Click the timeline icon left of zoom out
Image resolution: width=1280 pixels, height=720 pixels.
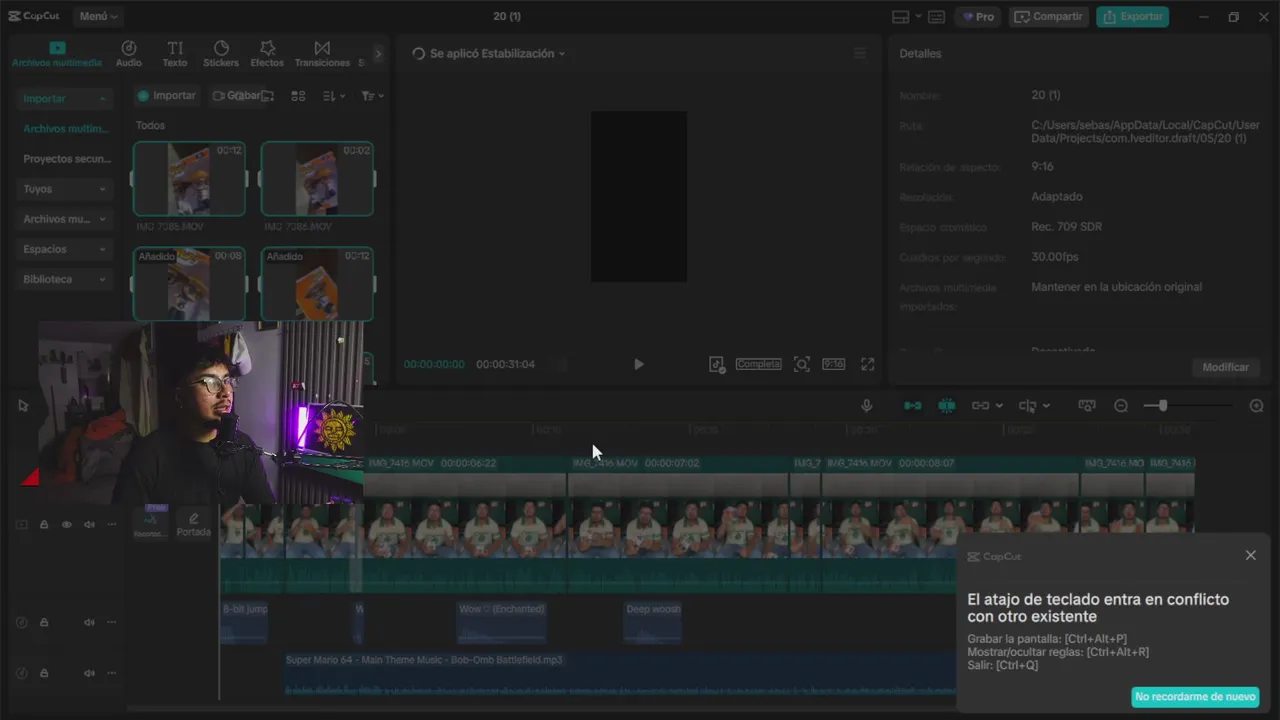click(x=1087, y=406)
